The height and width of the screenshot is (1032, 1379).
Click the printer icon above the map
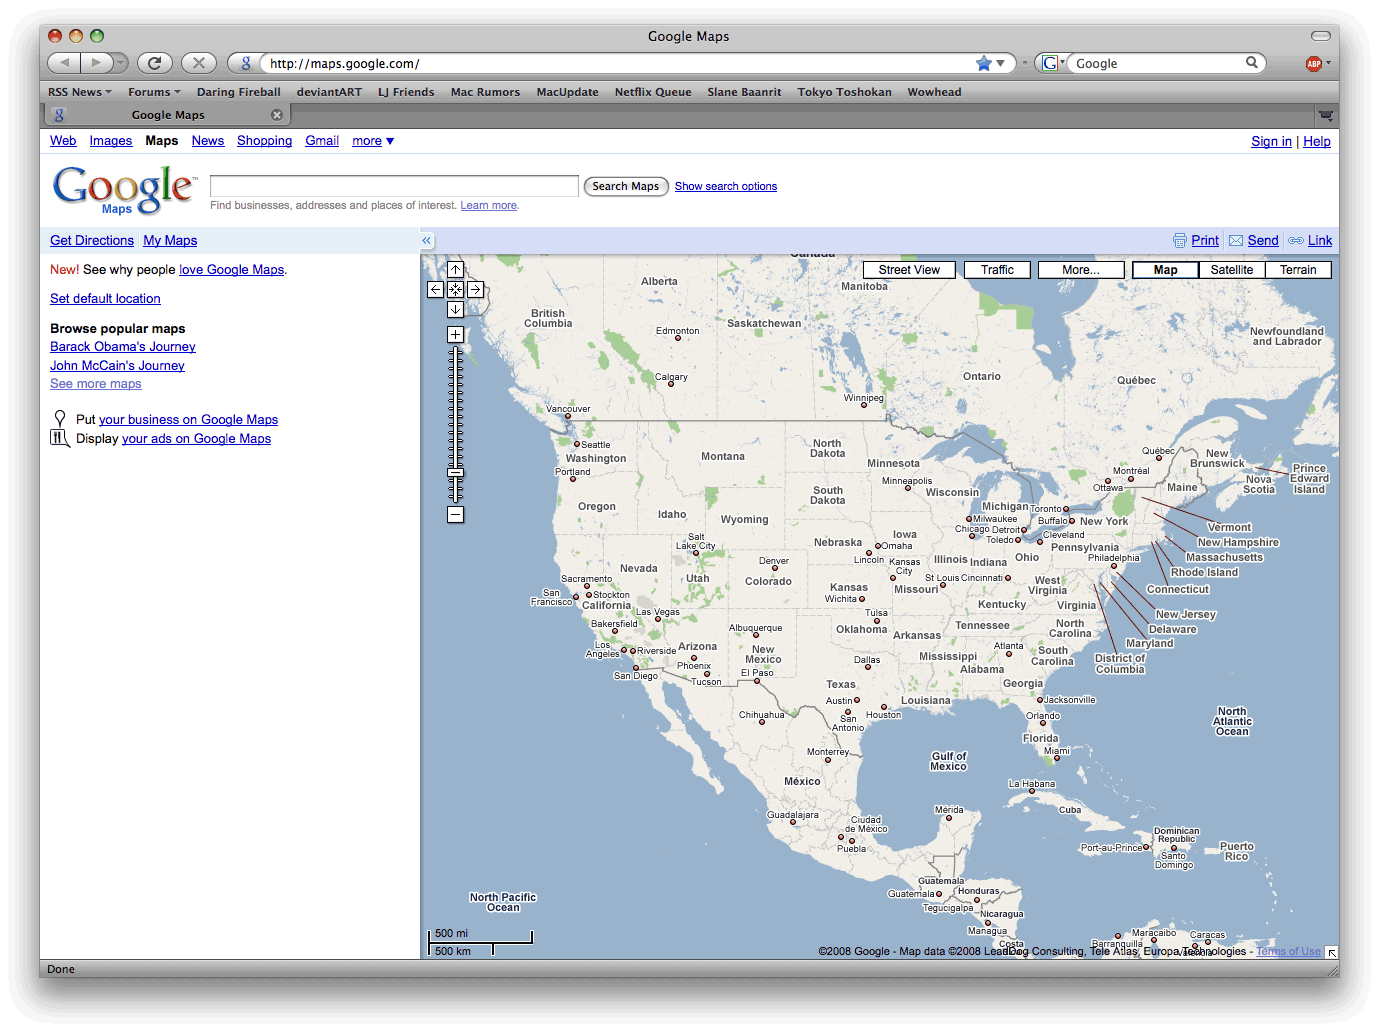(1180, 241)
